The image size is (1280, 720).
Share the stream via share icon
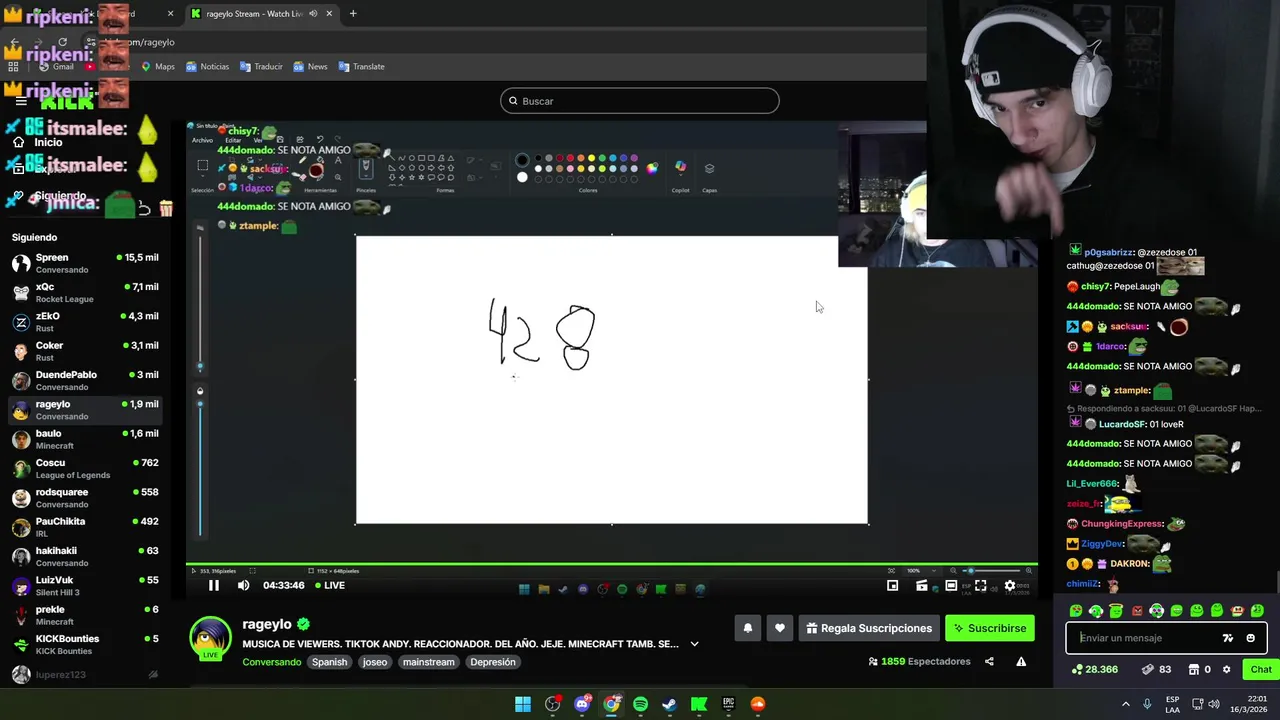pyautogui.click(x=989, y=661)
